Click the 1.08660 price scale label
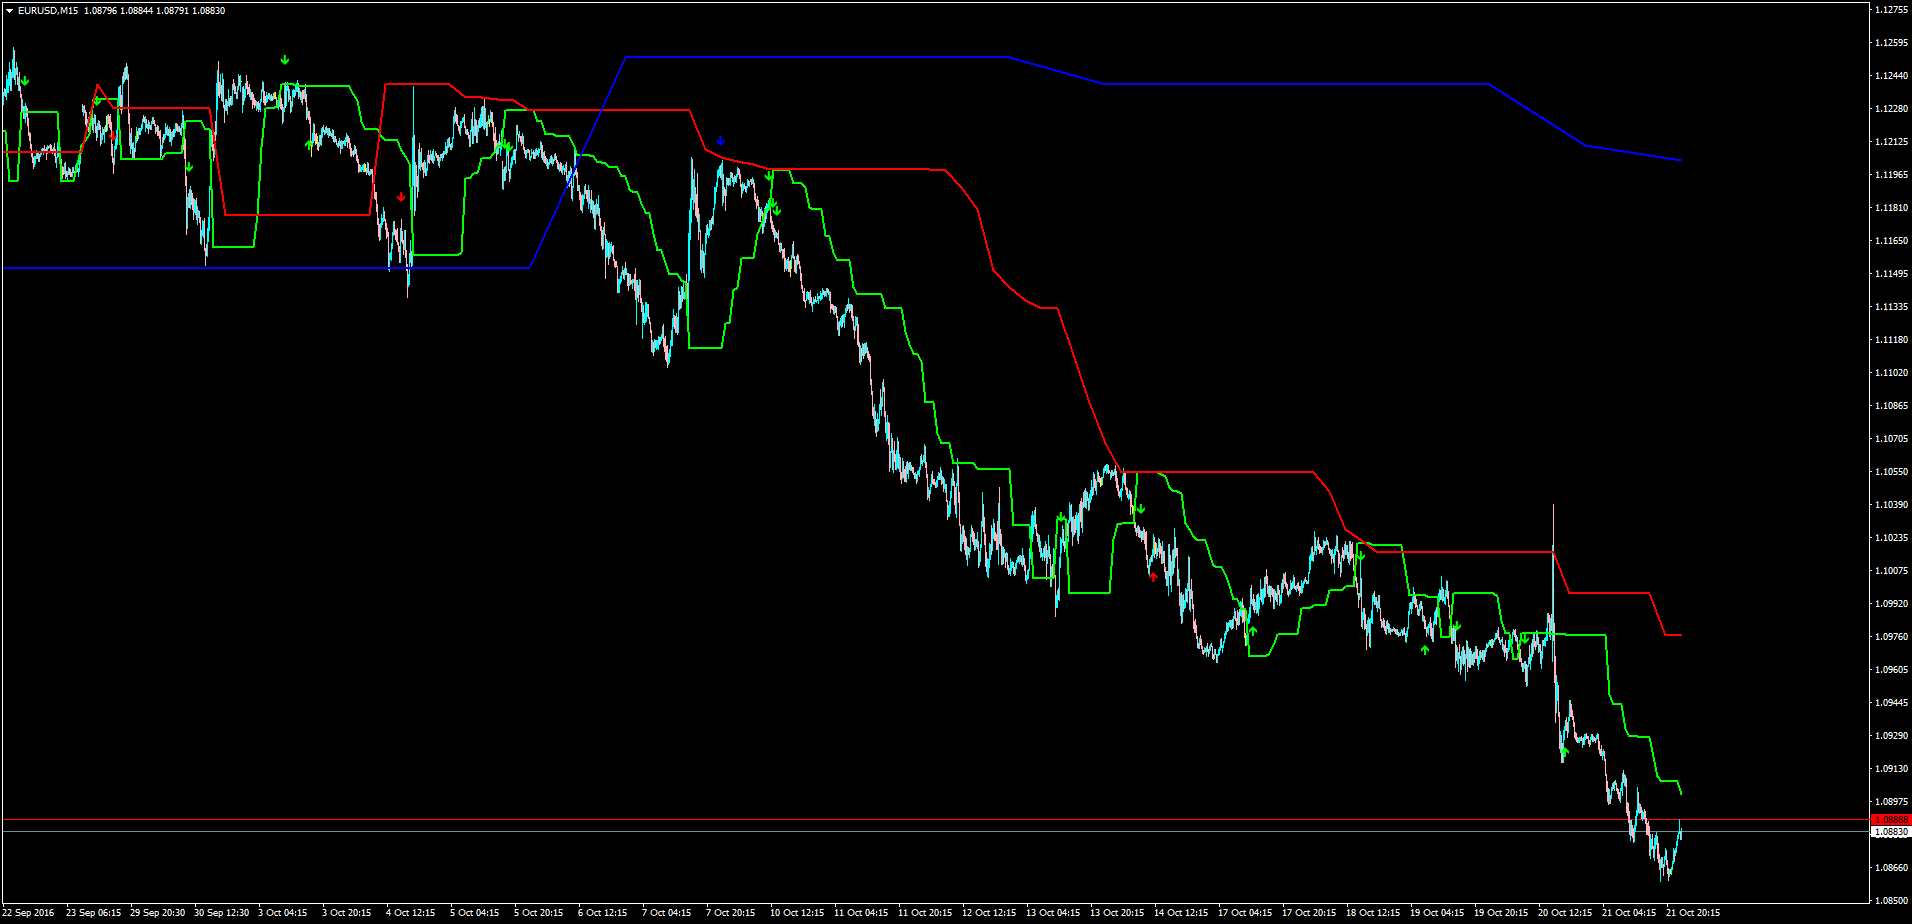The height and width of the screenshot is (924, 1912). point(1892,868)
